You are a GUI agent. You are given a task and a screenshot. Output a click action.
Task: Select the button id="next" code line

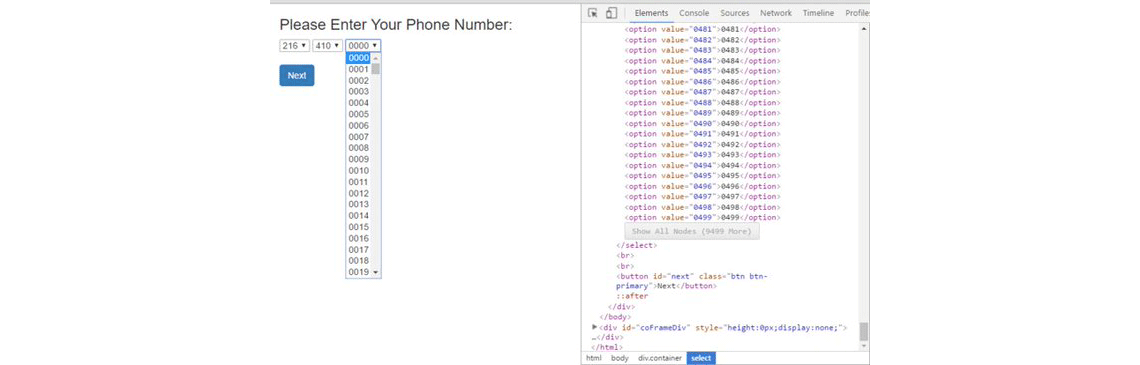click(x=691, y=281)
